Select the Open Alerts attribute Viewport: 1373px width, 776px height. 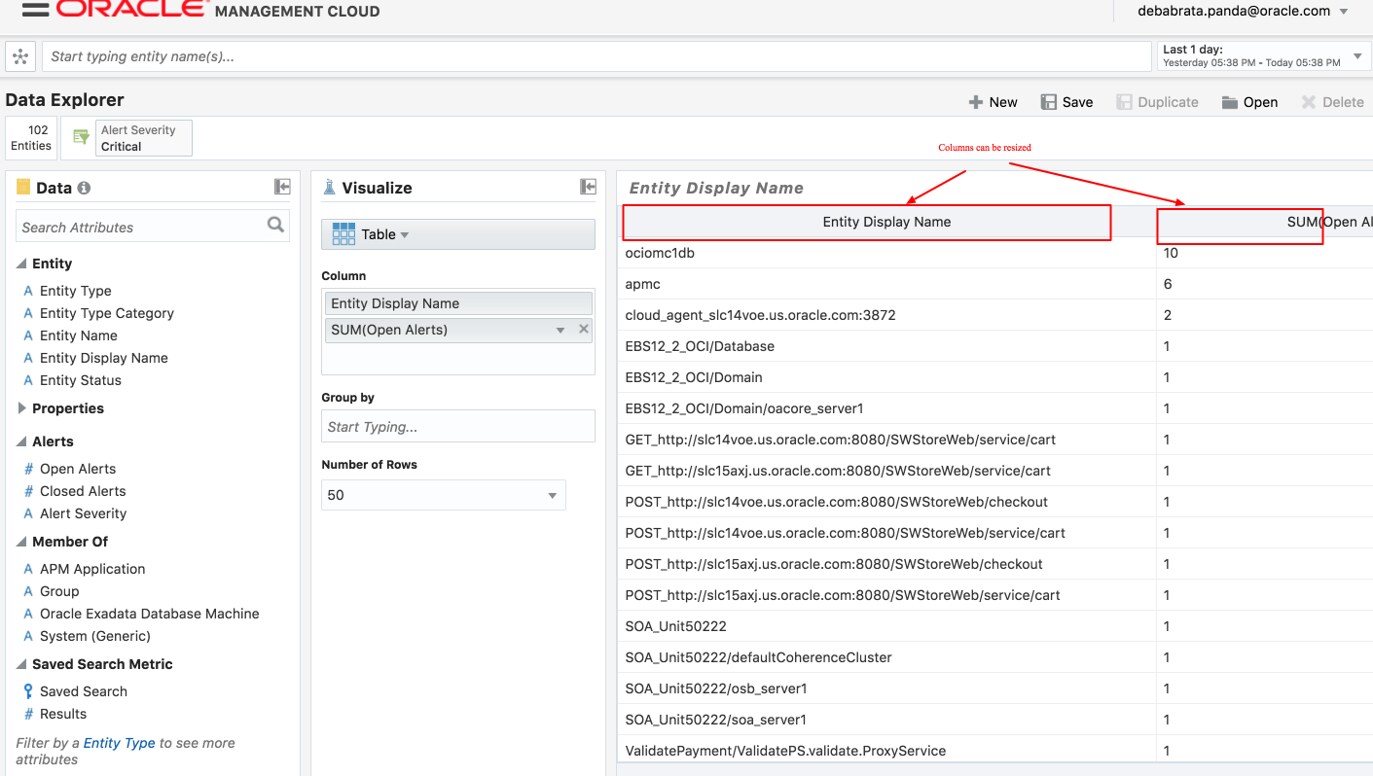[x=78, y=469]
